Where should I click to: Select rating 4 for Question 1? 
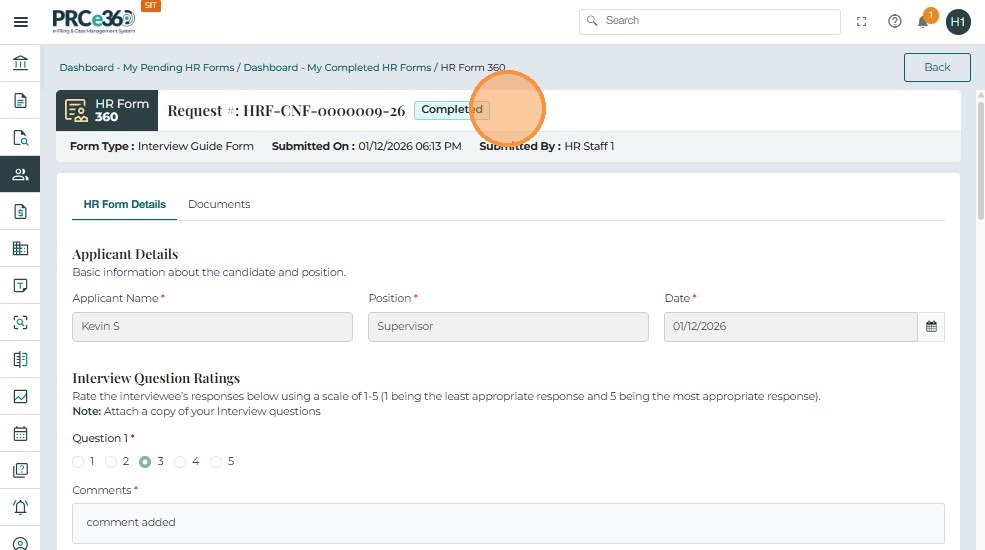click(180, 461)
